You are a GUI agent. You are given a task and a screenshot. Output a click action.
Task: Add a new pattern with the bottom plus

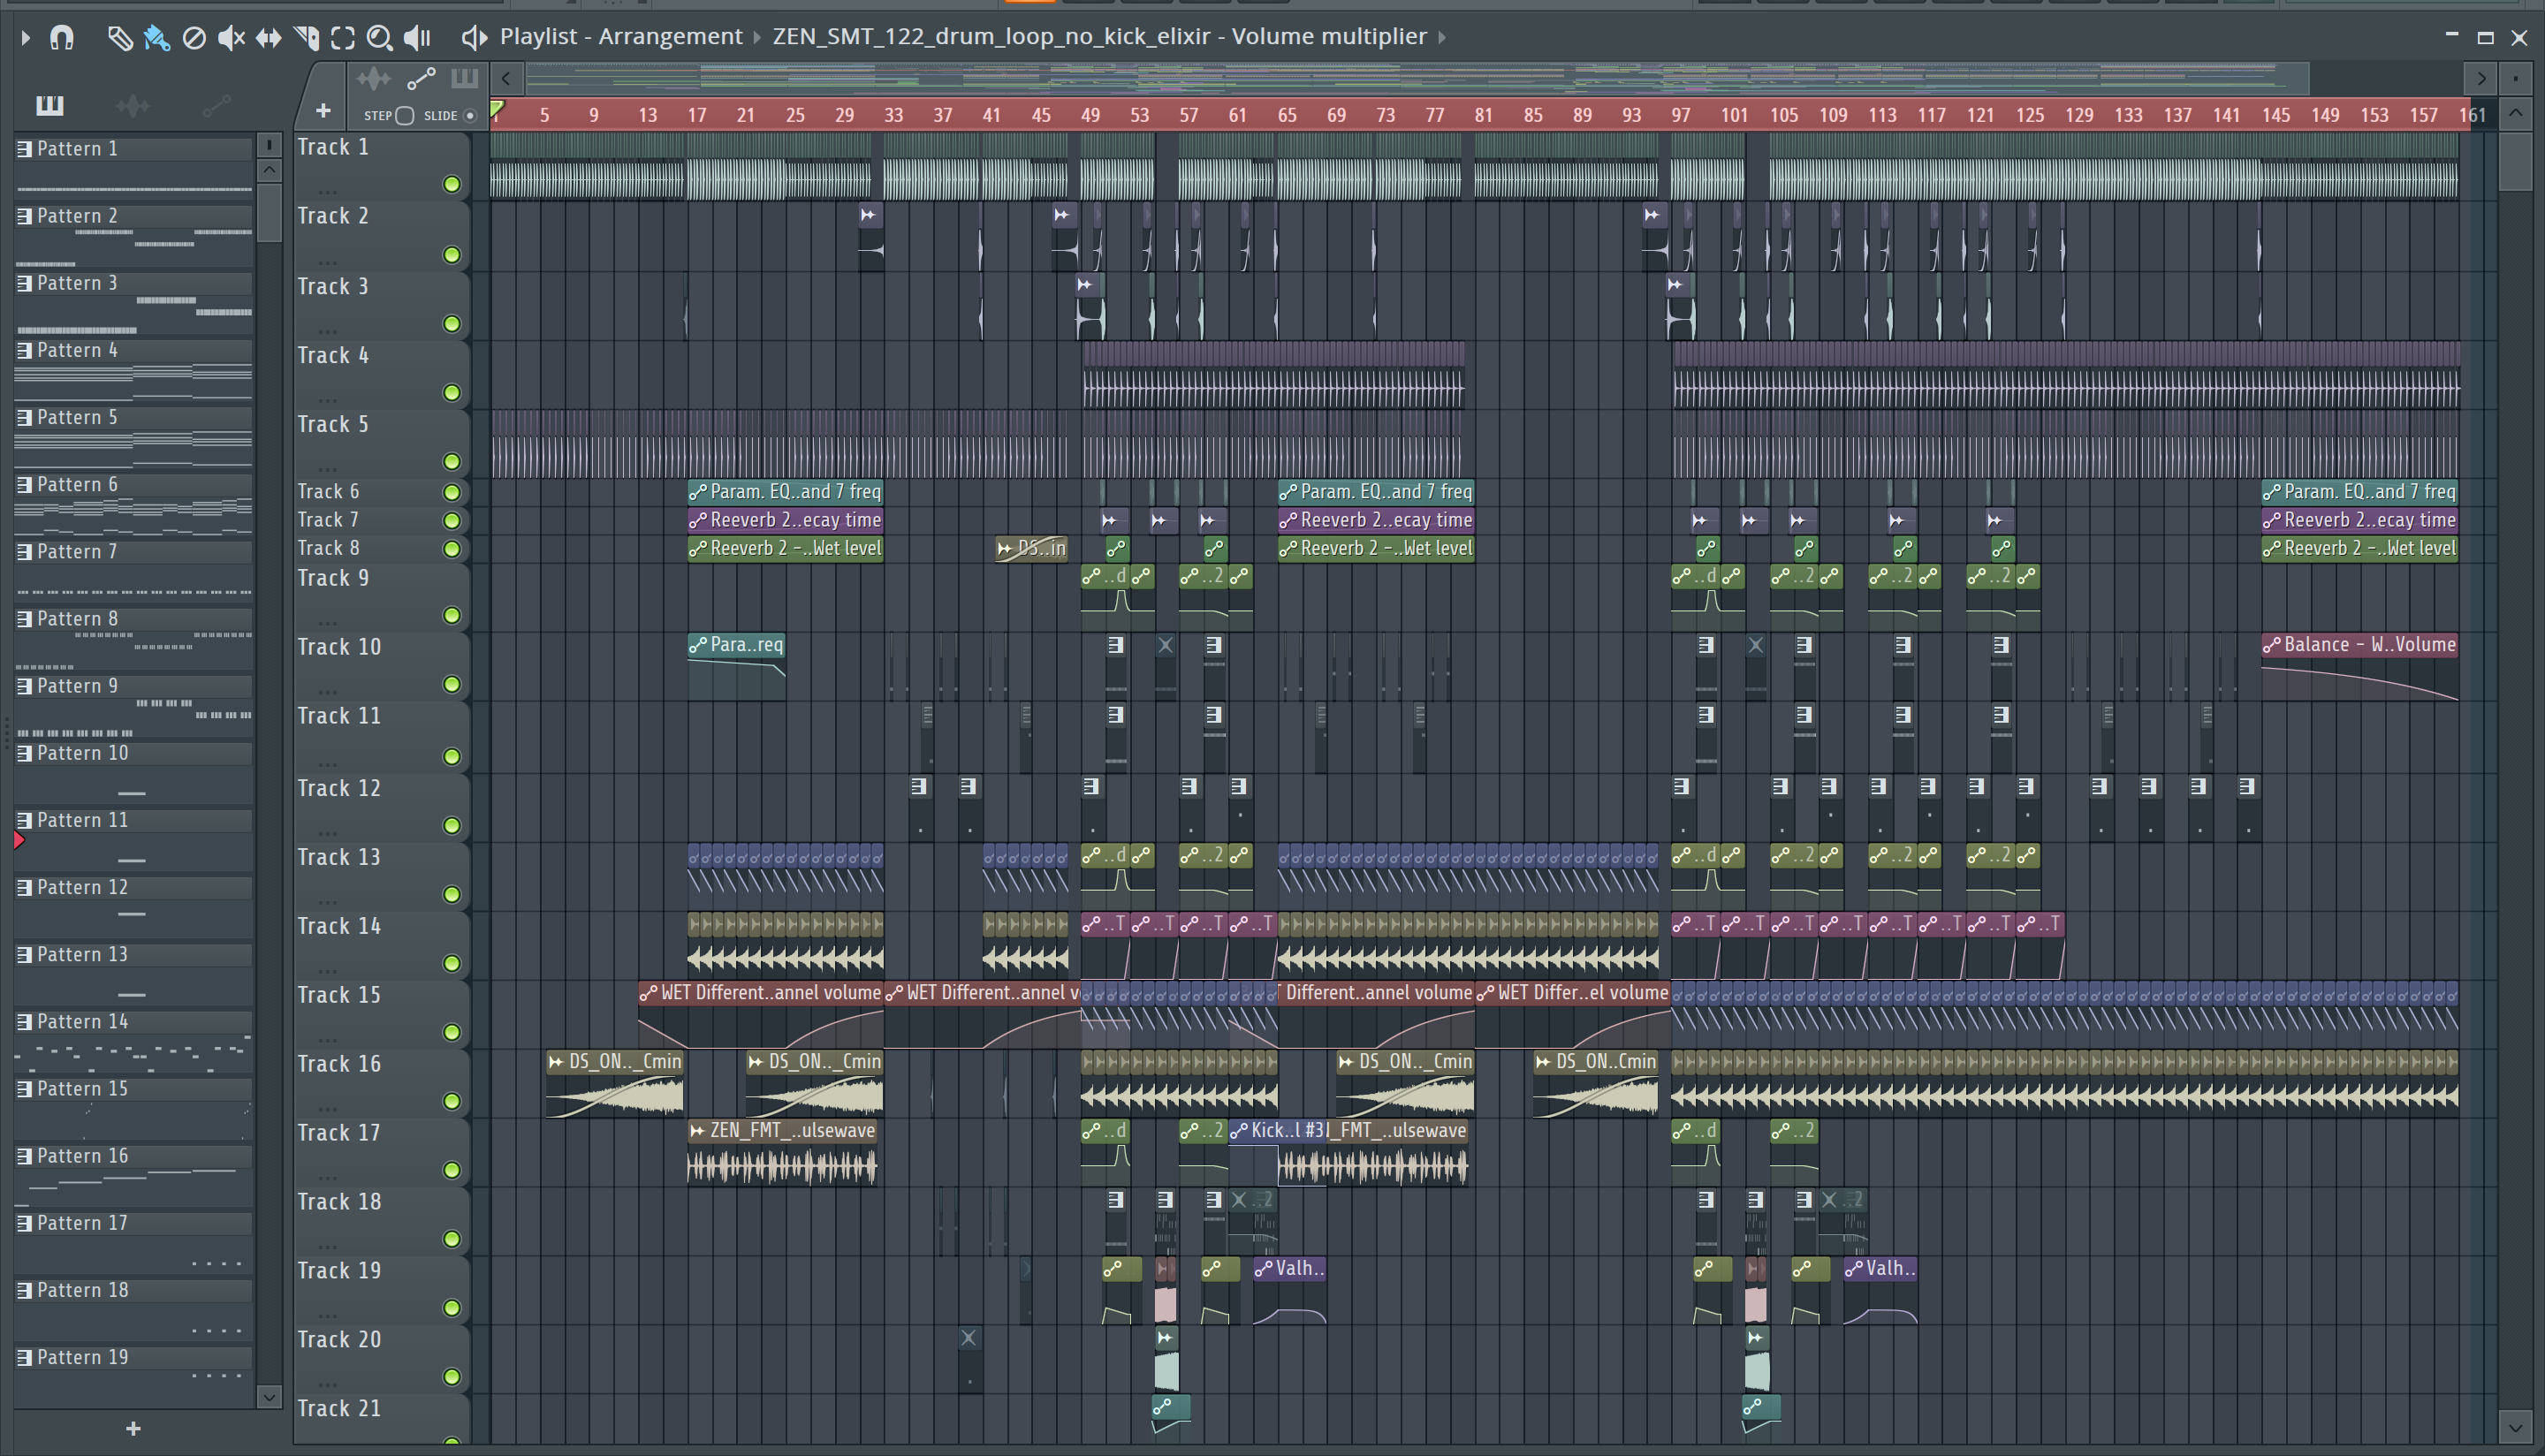tap(133, 1429)
